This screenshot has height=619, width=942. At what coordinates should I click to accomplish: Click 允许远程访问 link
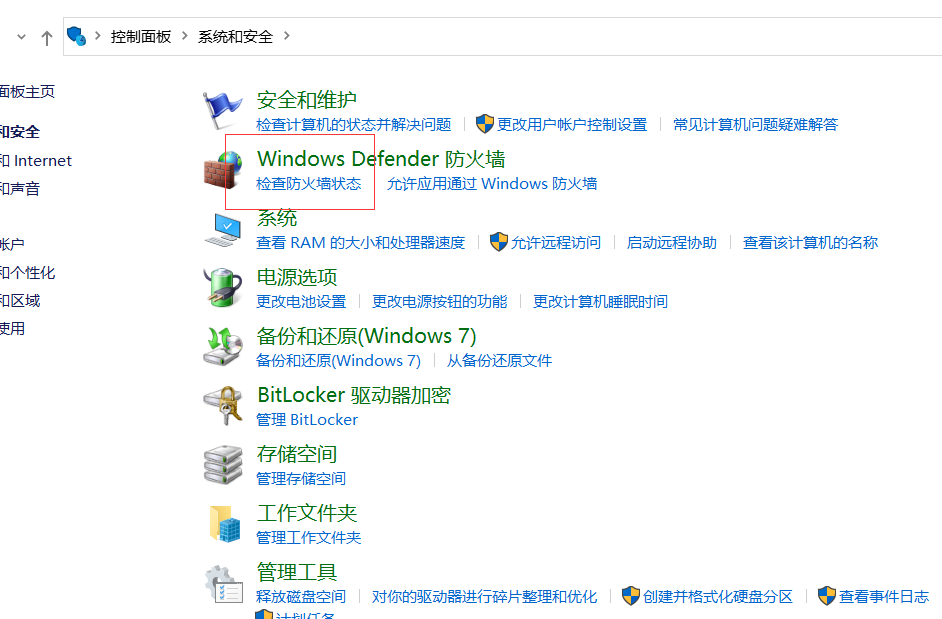[x=556, y=242]
